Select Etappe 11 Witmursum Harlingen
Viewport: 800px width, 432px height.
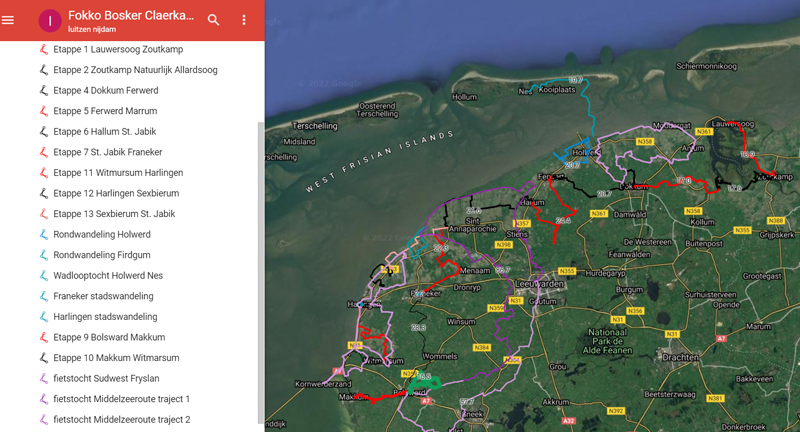[118, 173]
